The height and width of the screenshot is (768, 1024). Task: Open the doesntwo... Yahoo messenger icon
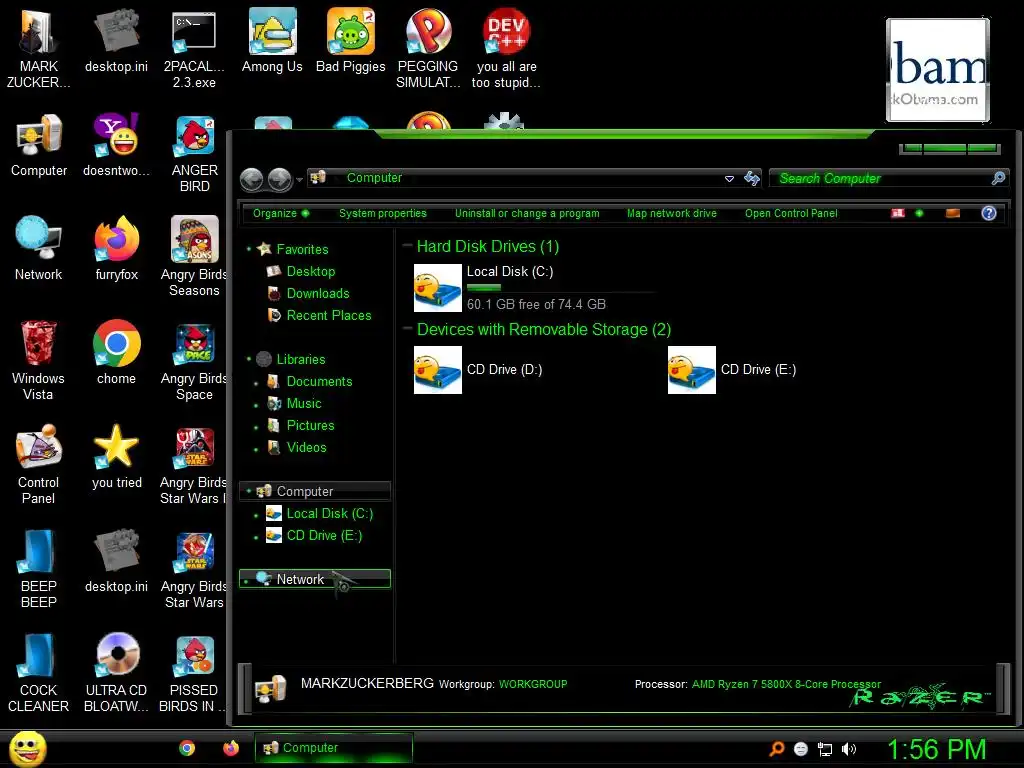coord(116,145)
